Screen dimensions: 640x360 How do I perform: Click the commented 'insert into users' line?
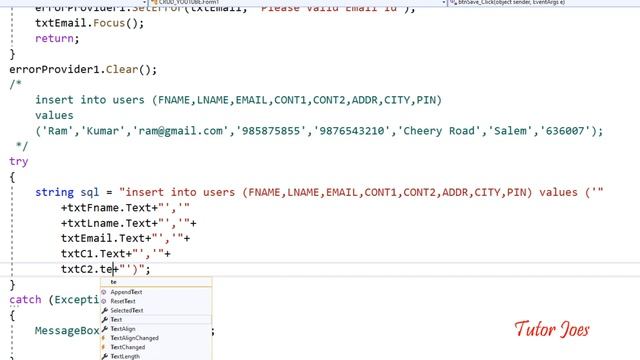pos(238,100)
